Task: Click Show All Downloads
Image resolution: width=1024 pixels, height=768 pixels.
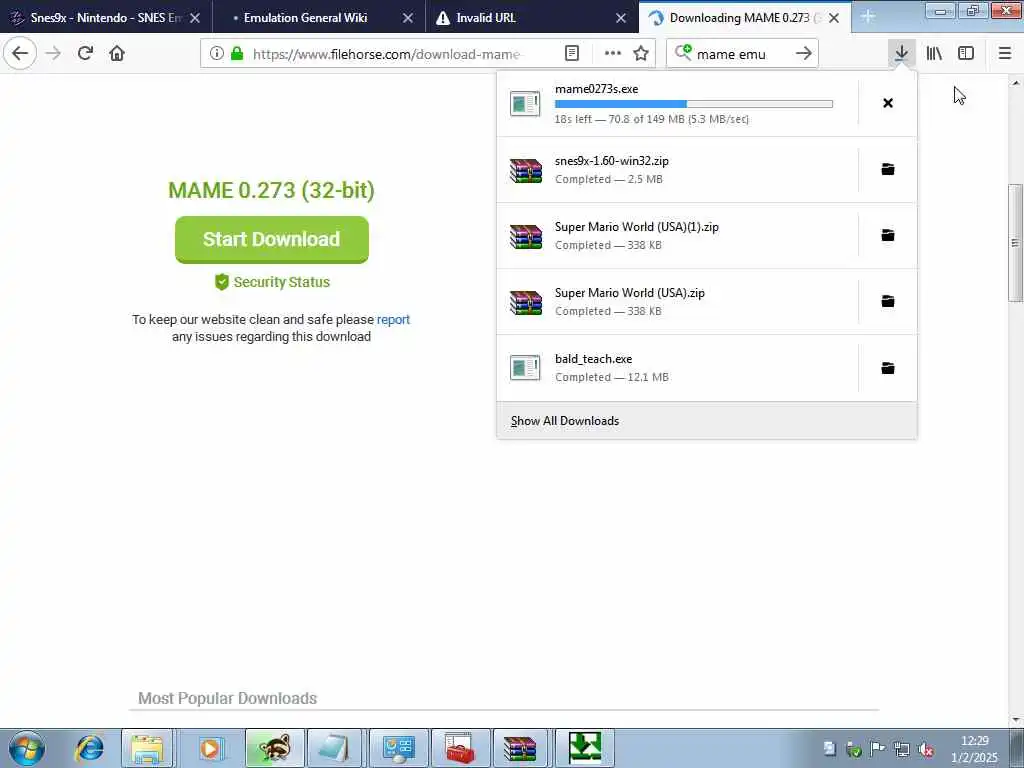Action: tap(565, 421)
